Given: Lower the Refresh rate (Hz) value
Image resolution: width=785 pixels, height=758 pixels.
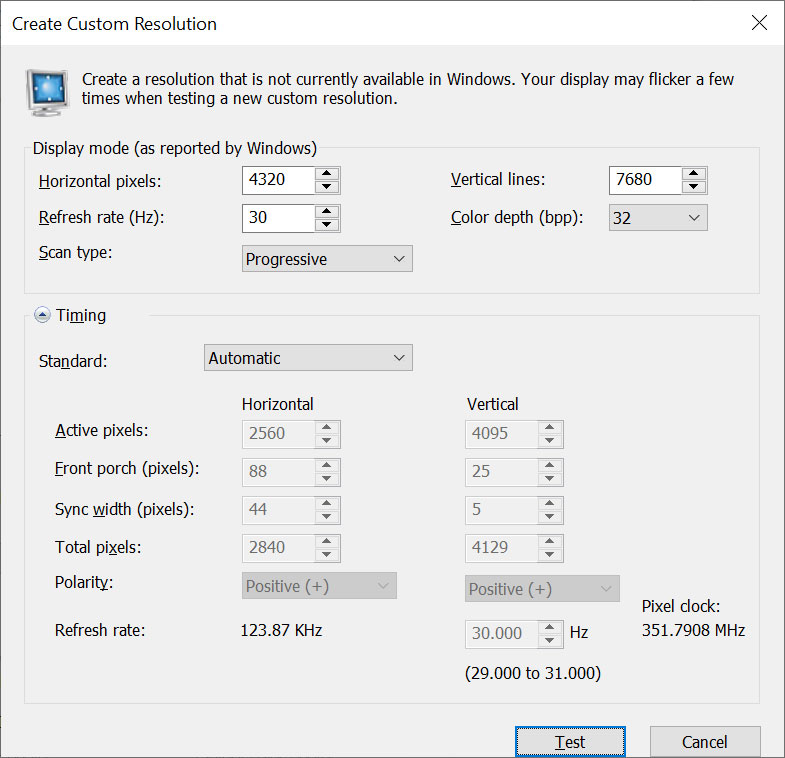Looking at the screenshot, I should tap(328, 225).
